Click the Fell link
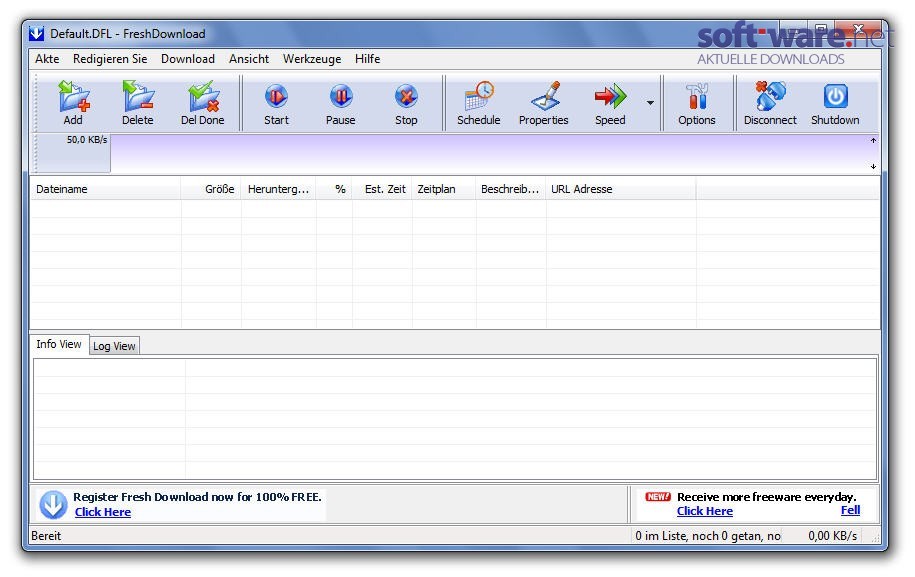Image resolution: width=915 pixels, height=577 pixels. (850, 510)
